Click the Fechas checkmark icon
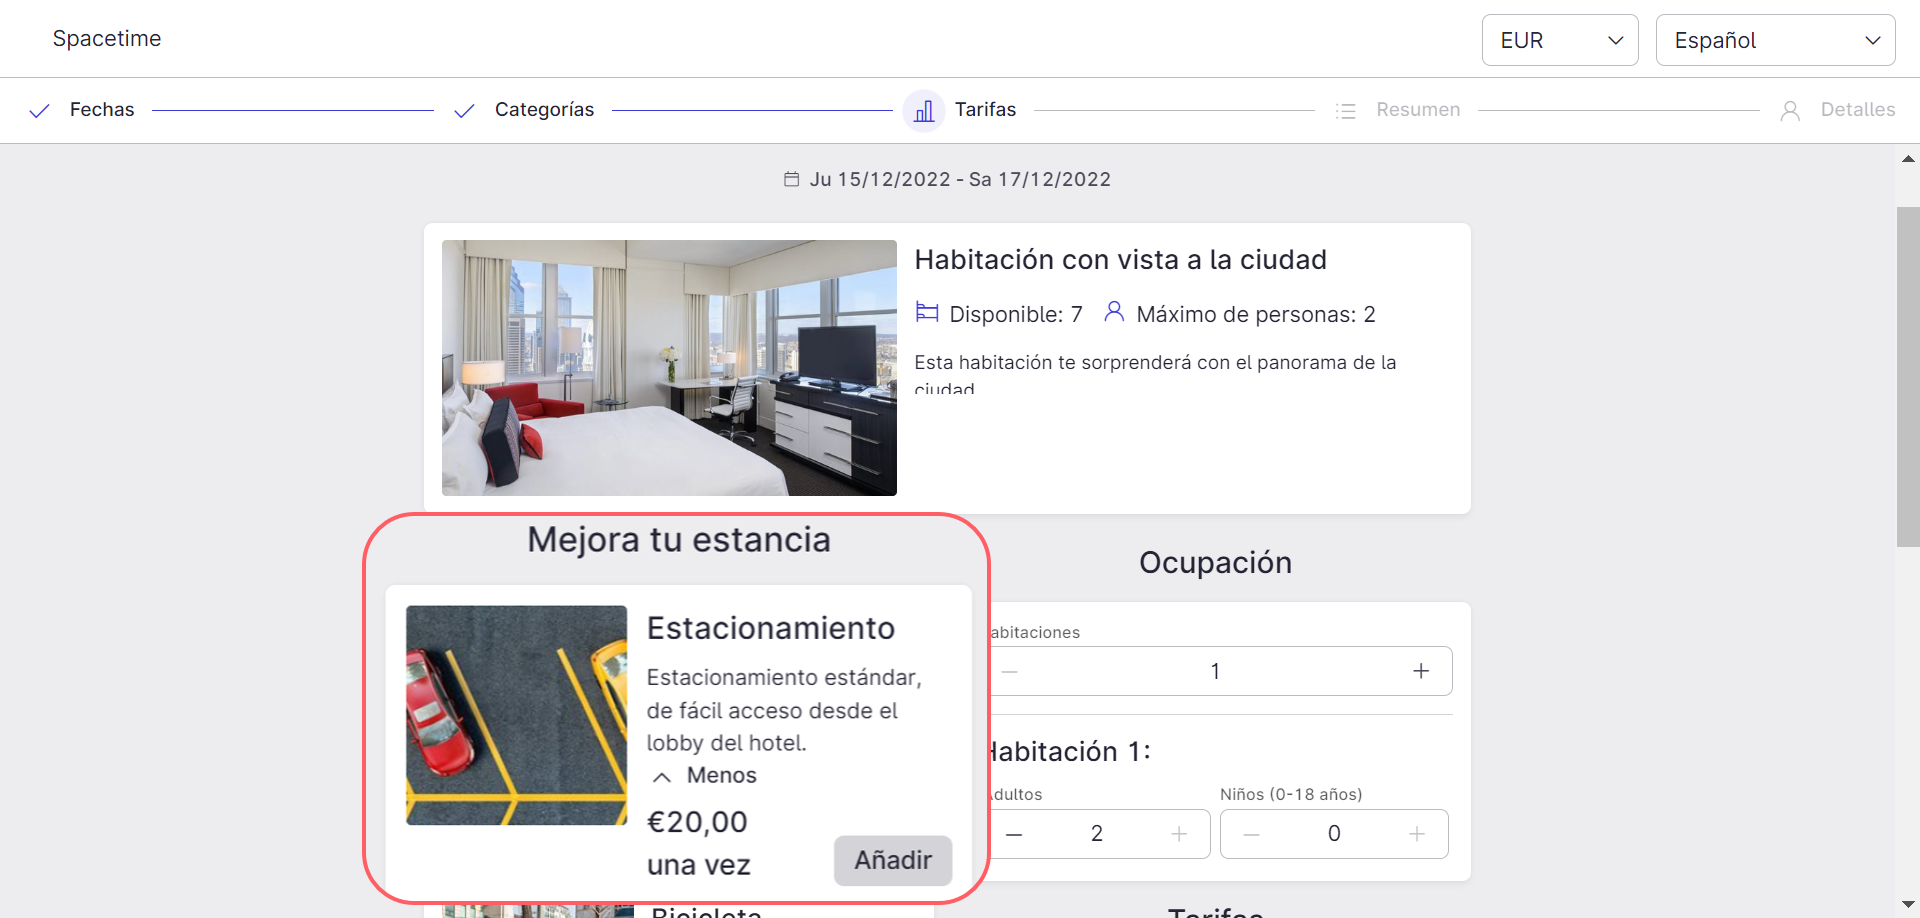This screenshot has height=918, width=1920. 39,111
